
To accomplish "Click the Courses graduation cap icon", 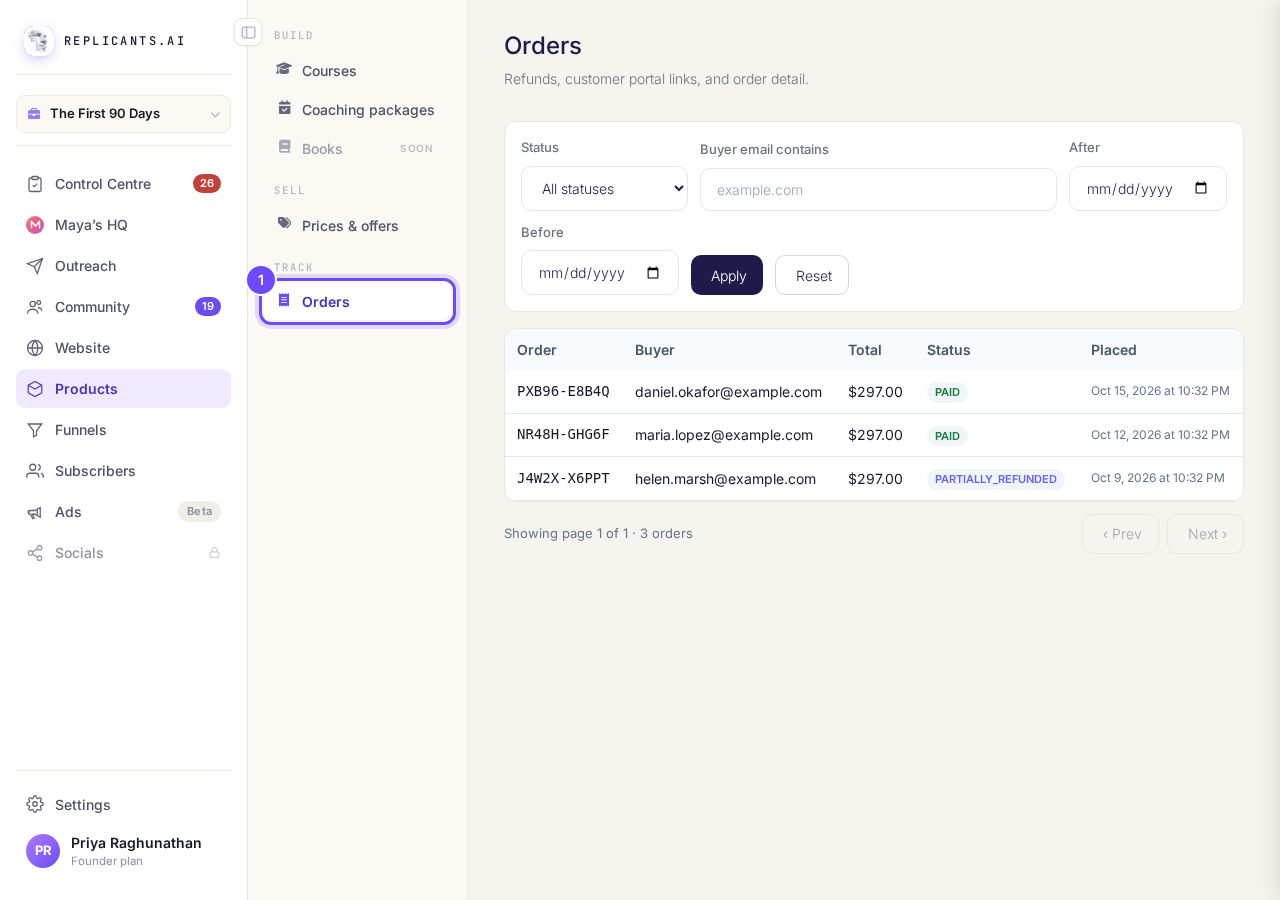I will click(284, 69).
